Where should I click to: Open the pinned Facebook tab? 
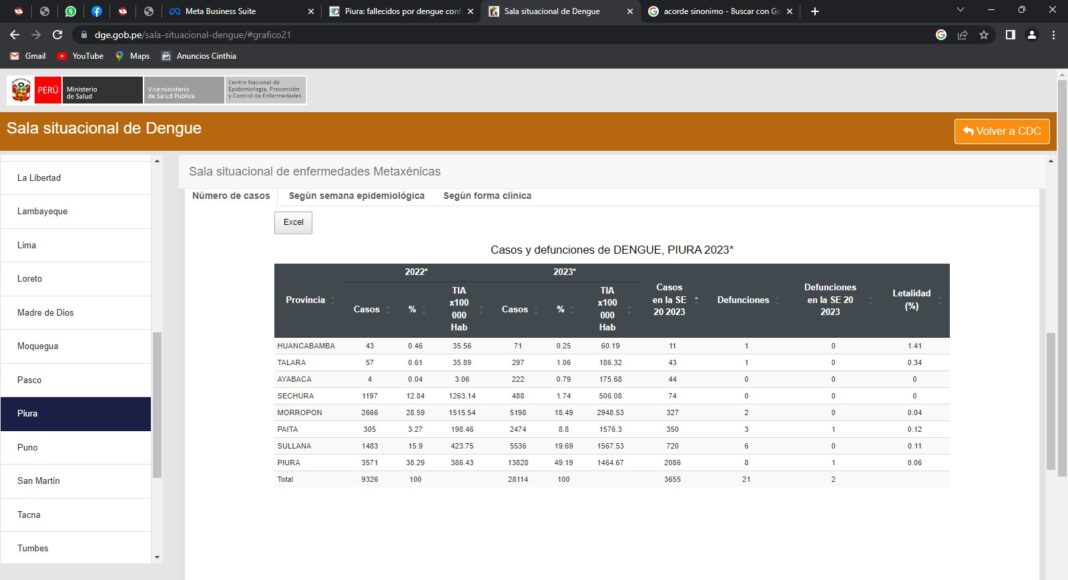[x=97, y=12]
